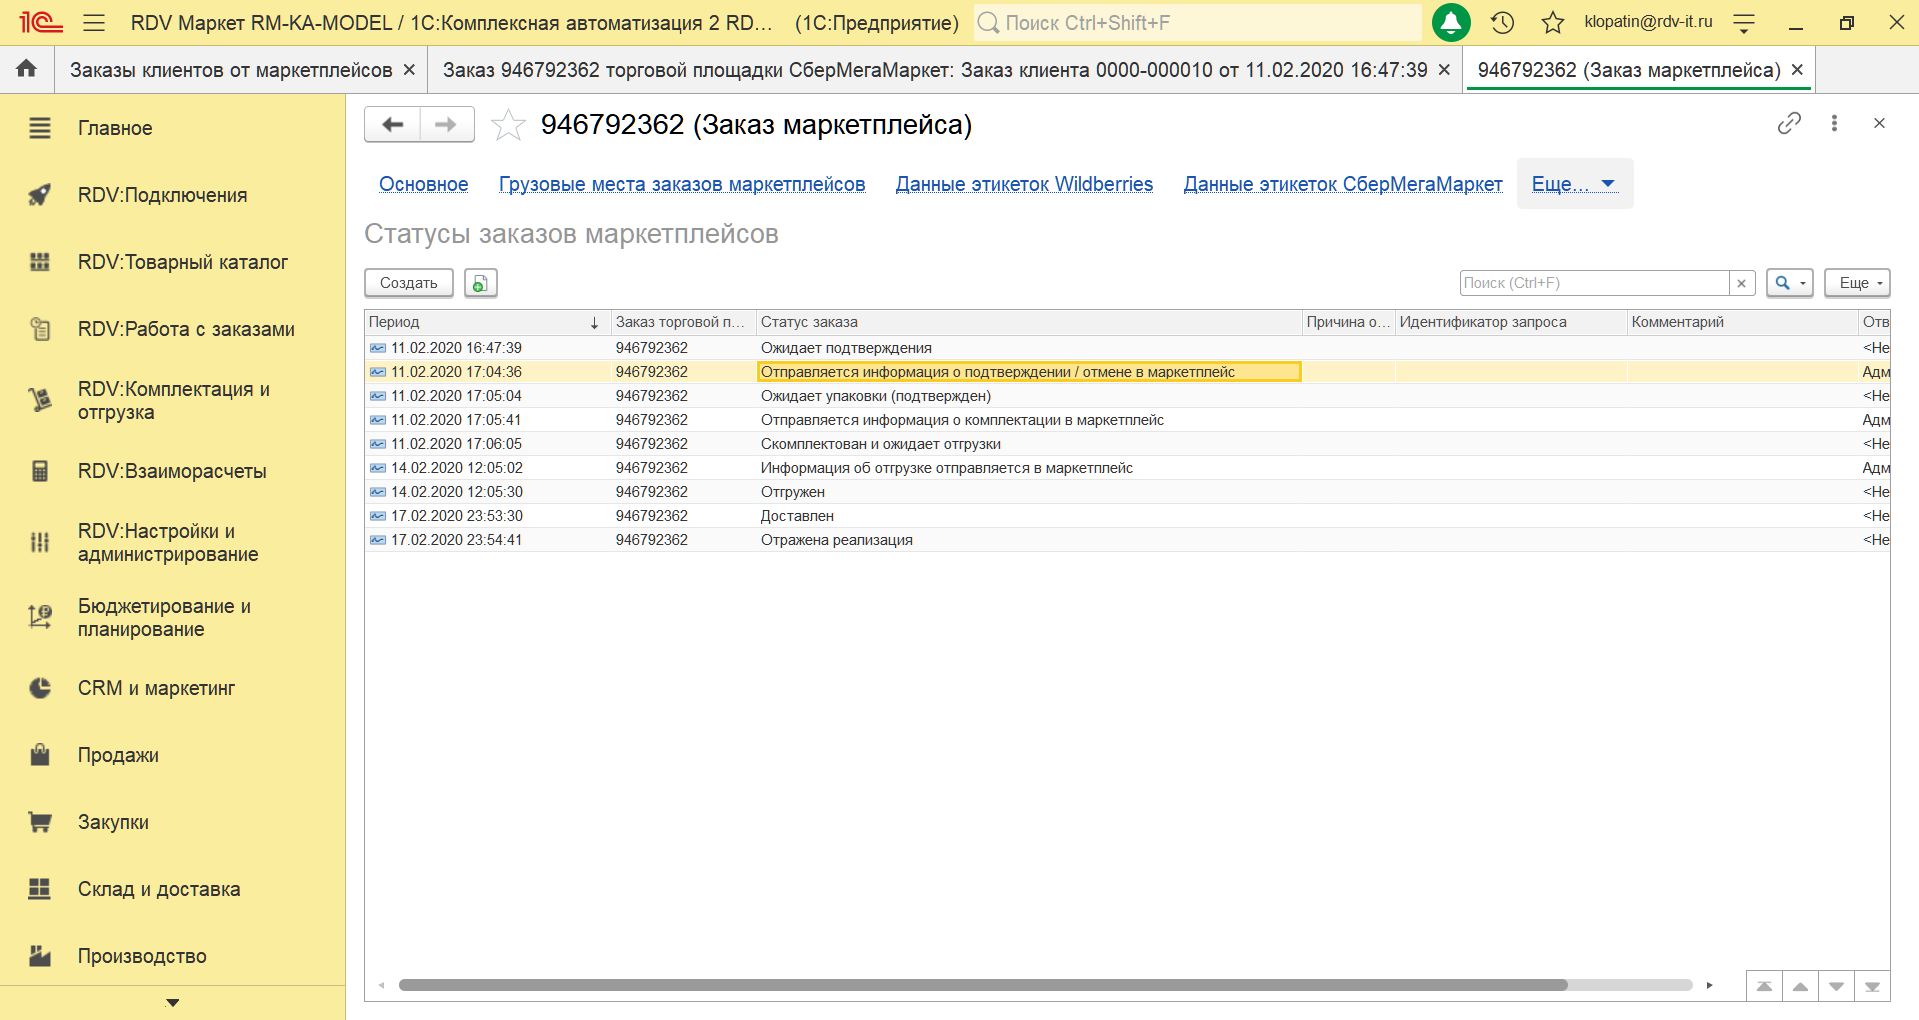
Task: Open the Еще dropdown above the table
Action: (1856, 283)
